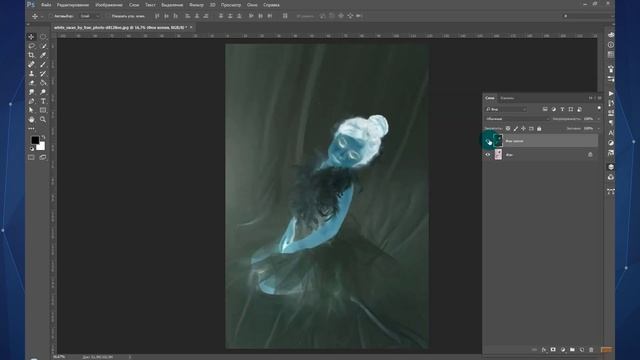Open the Layers (Слои) menu
The height and width of the screenshot is (360, 640).
click(x=134, y=5)
